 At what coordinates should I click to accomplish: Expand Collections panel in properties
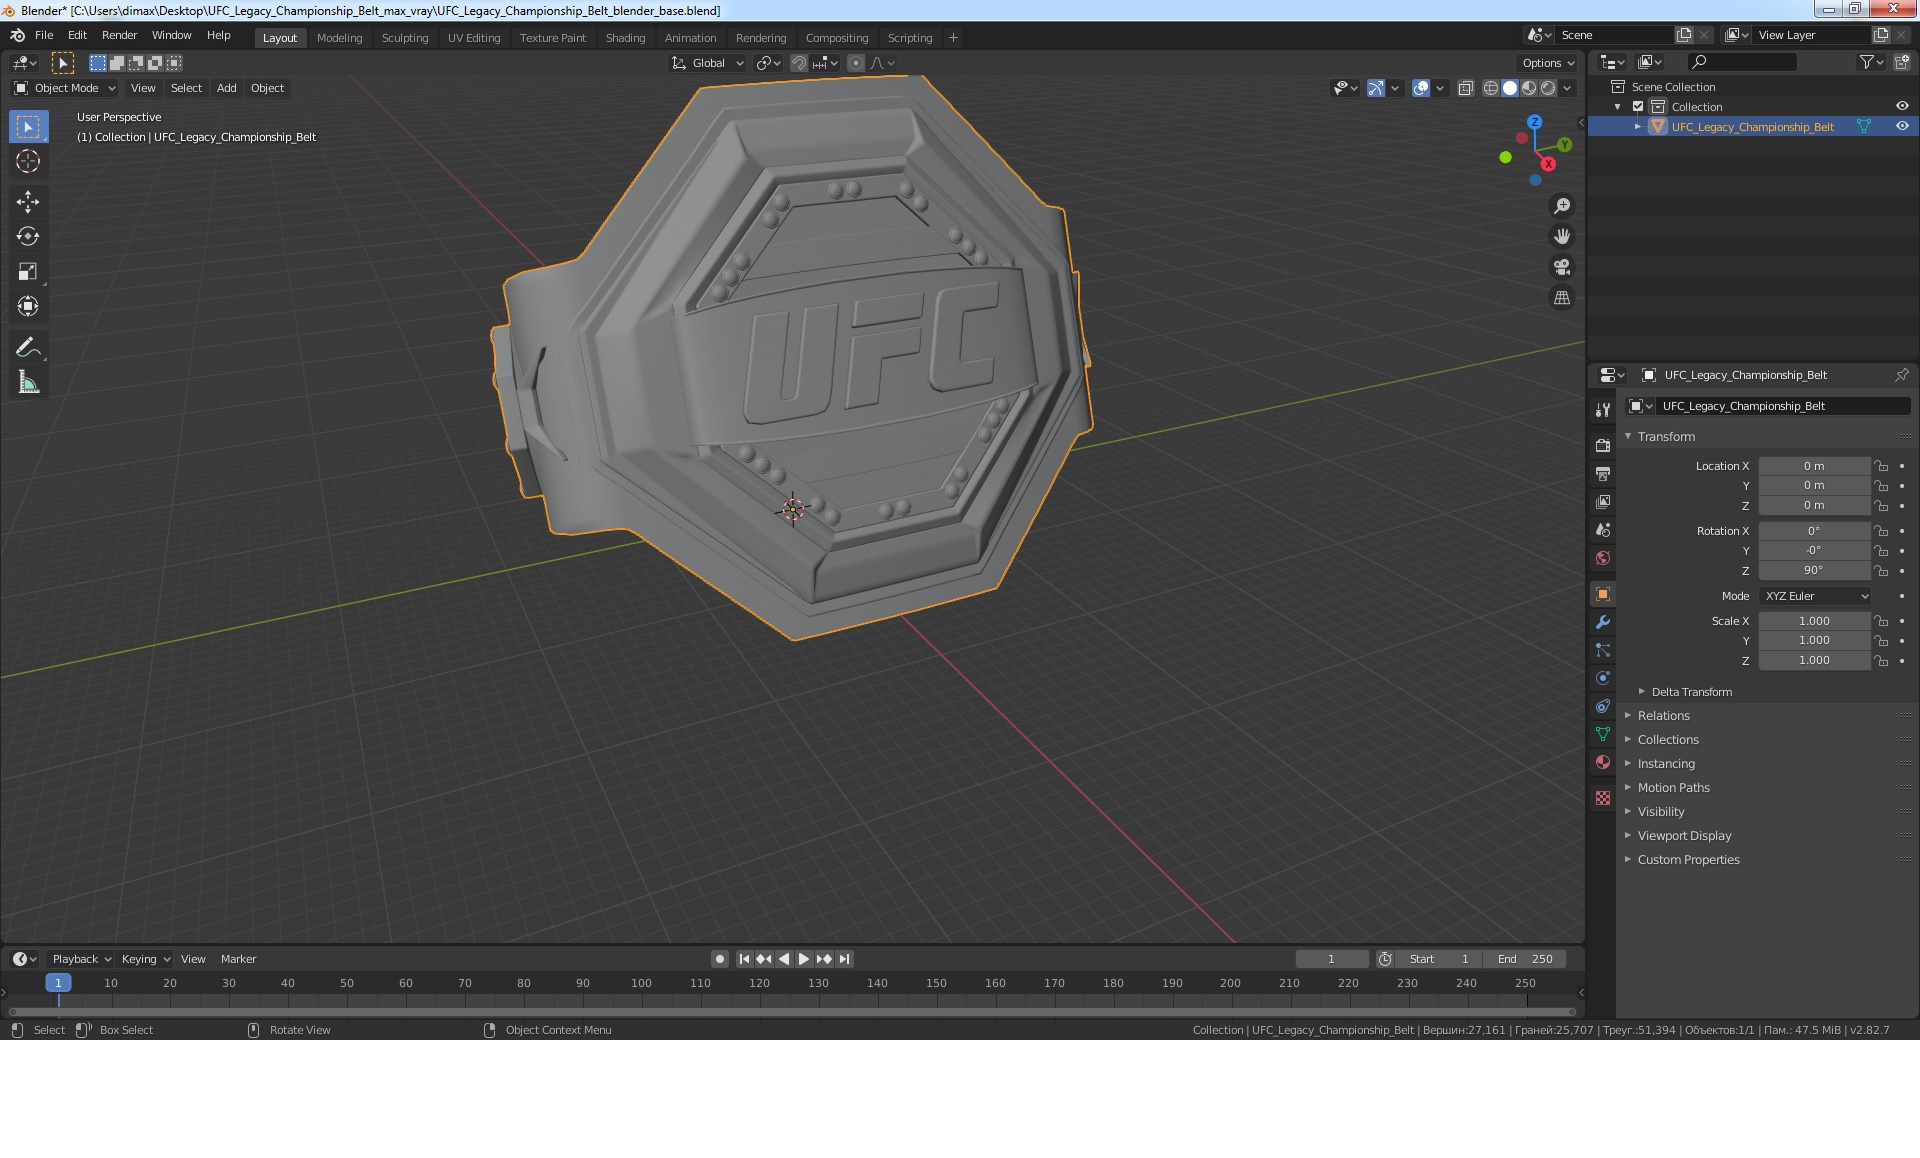coord(1667,740)
